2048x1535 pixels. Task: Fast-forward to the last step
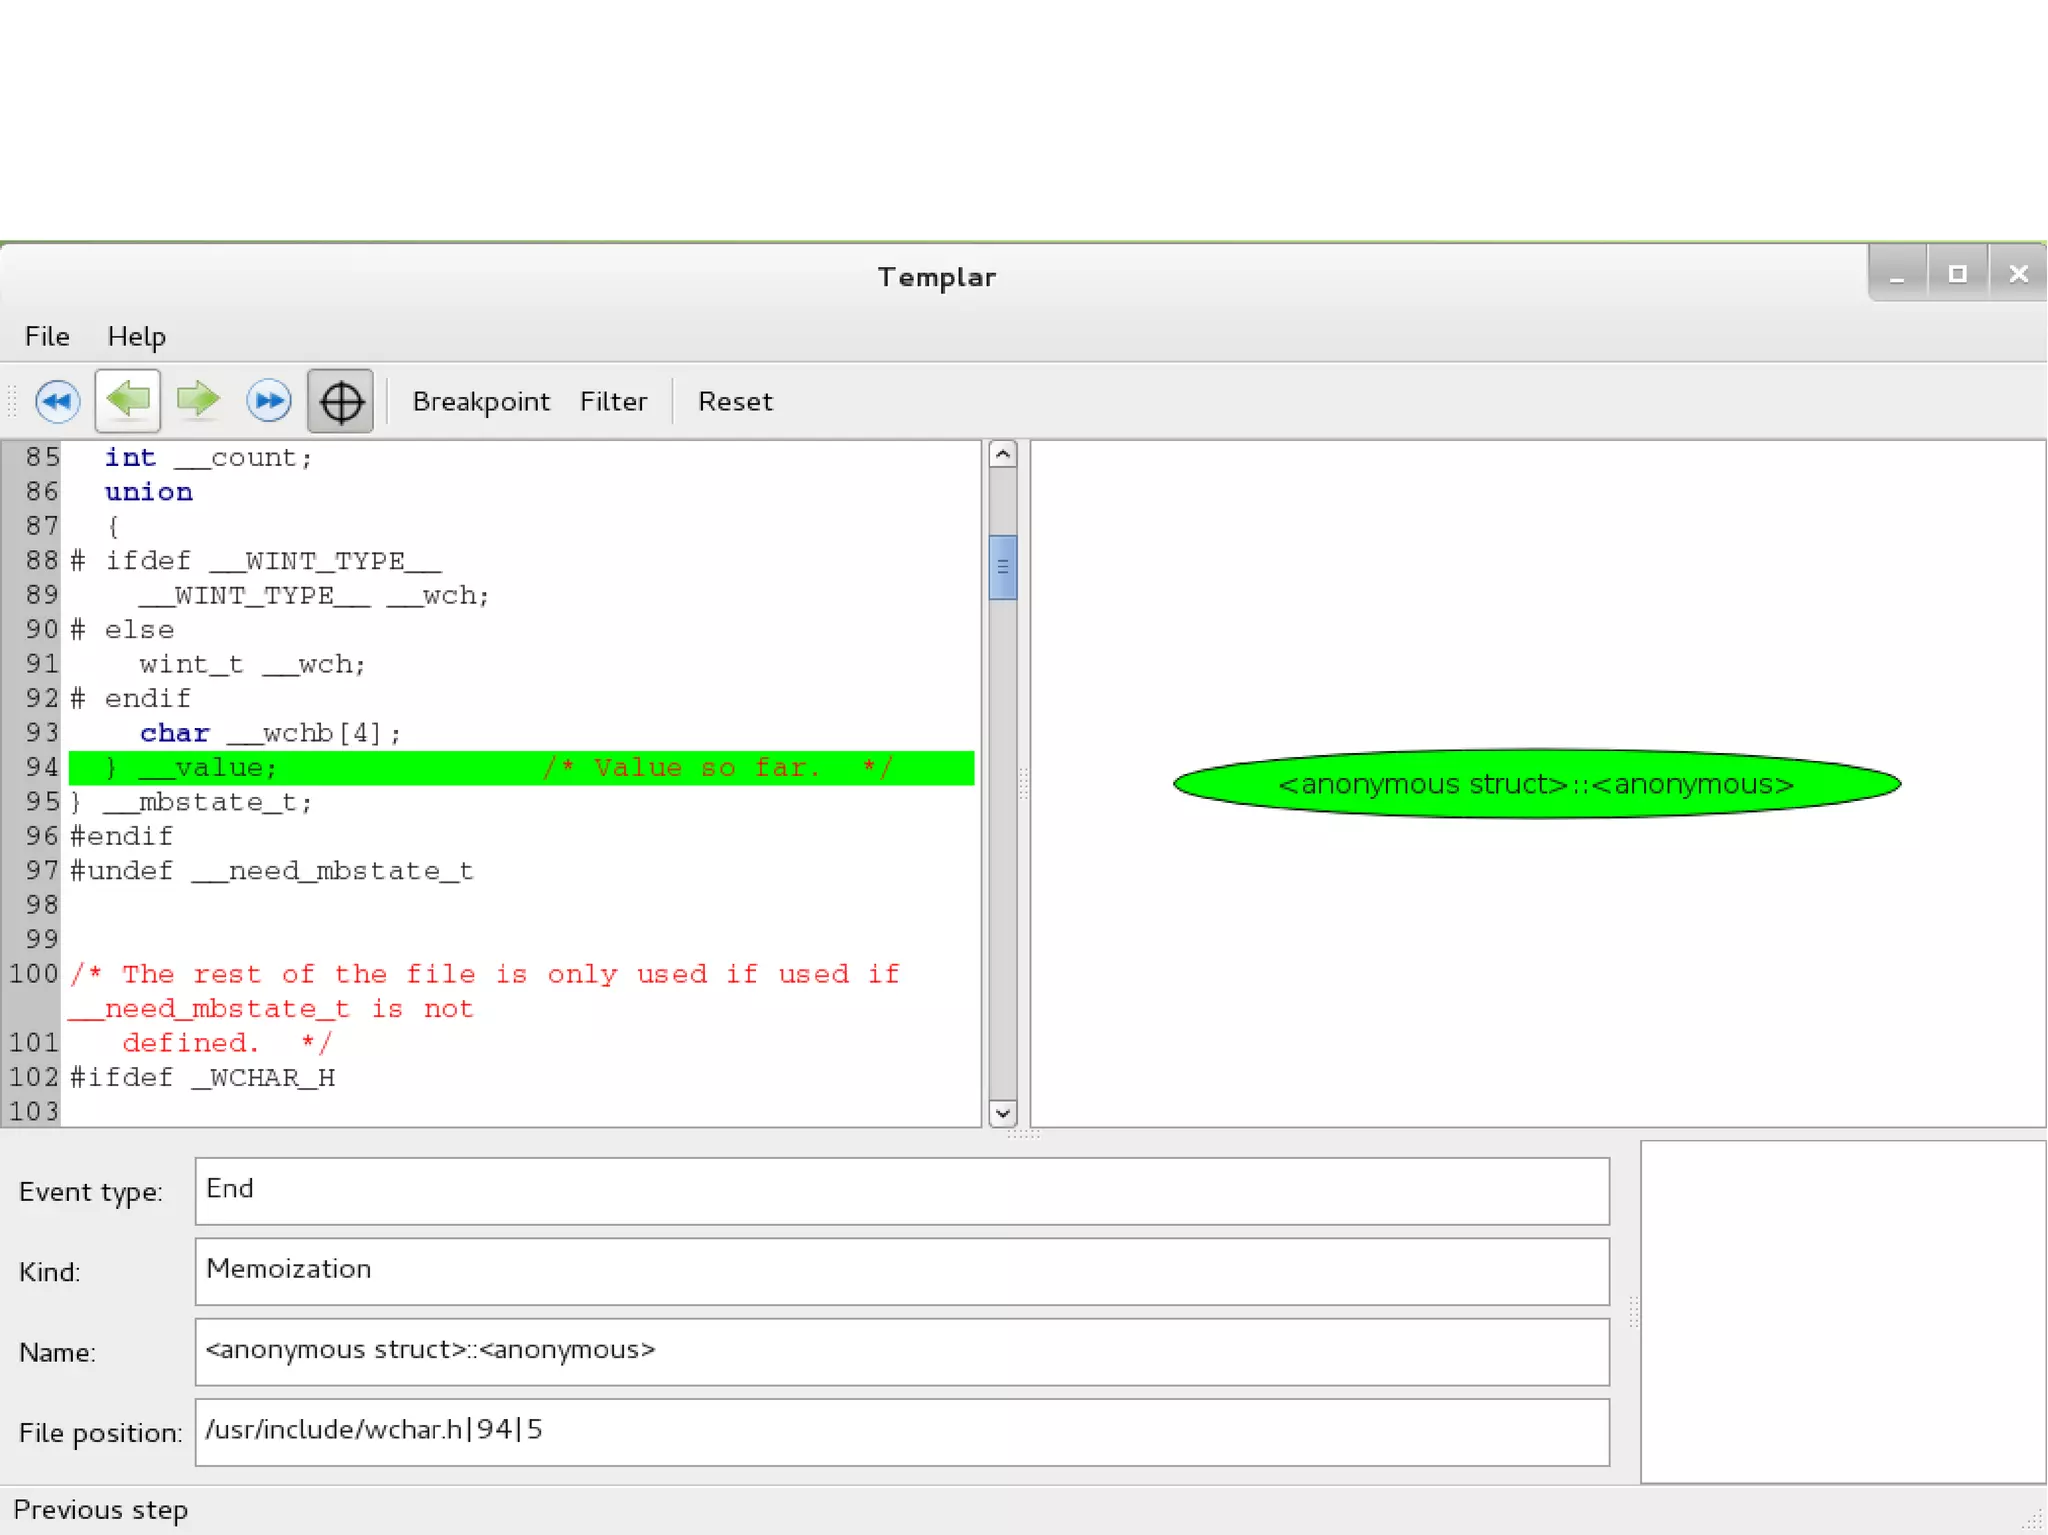tap(268, 401)
